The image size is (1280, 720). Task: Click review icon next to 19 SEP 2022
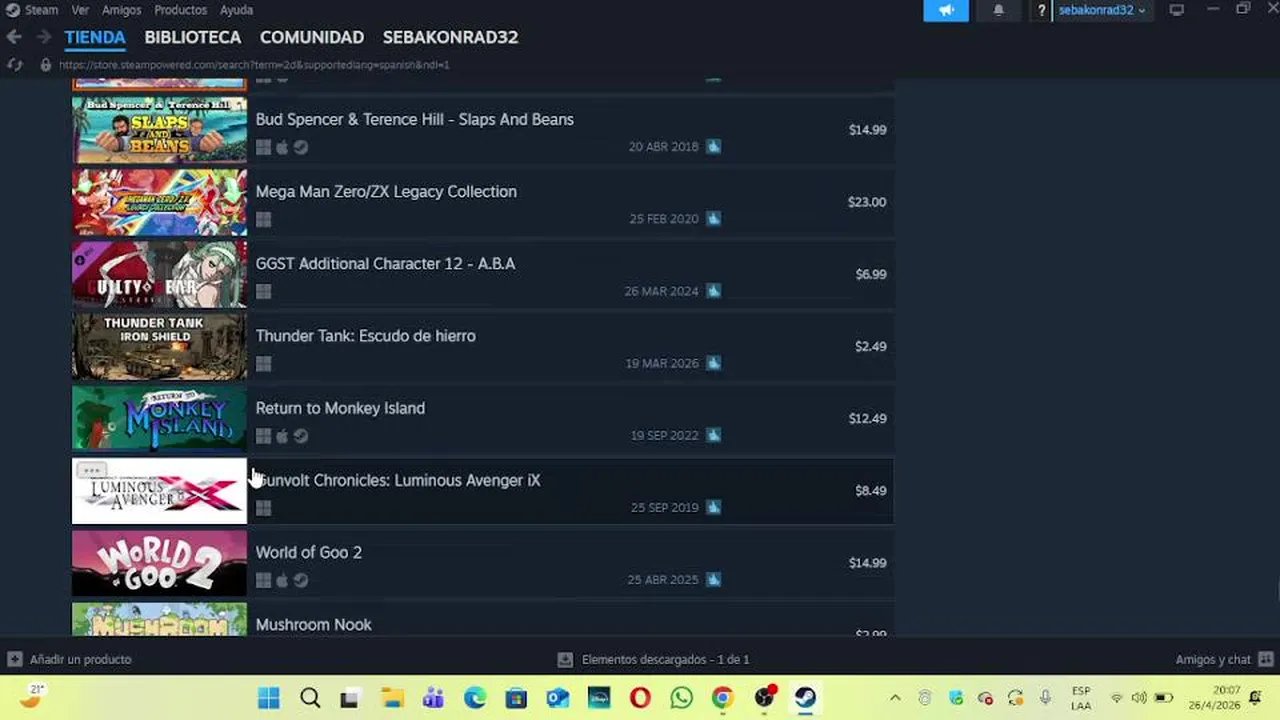point(713,435)
